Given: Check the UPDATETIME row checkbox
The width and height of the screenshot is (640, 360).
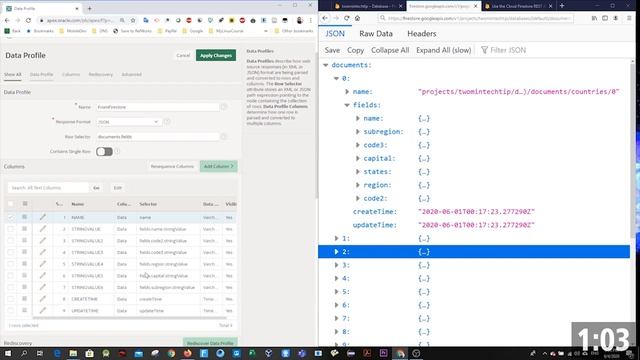Looking at the screenshot, I should click(11, 311).
